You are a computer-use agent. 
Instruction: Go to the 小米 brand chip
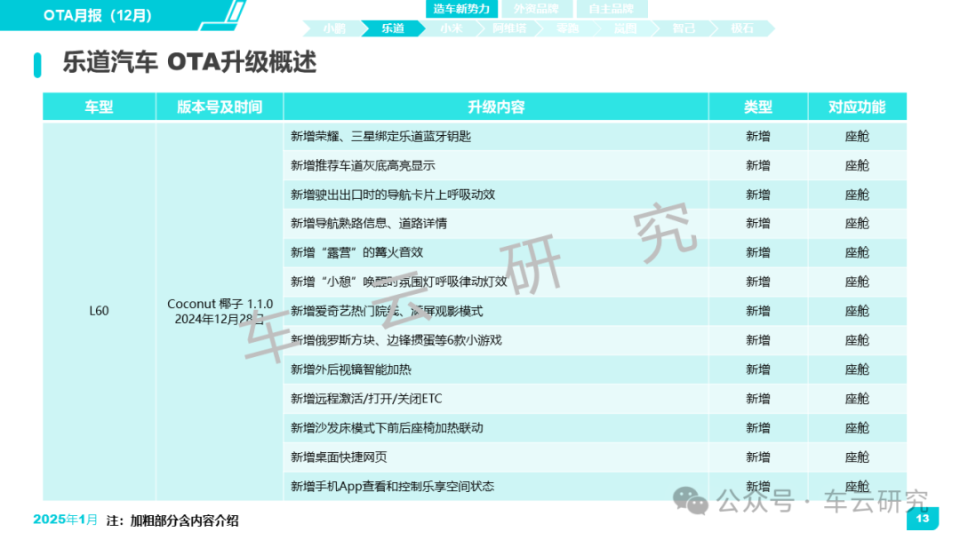[x=451, y=28]
